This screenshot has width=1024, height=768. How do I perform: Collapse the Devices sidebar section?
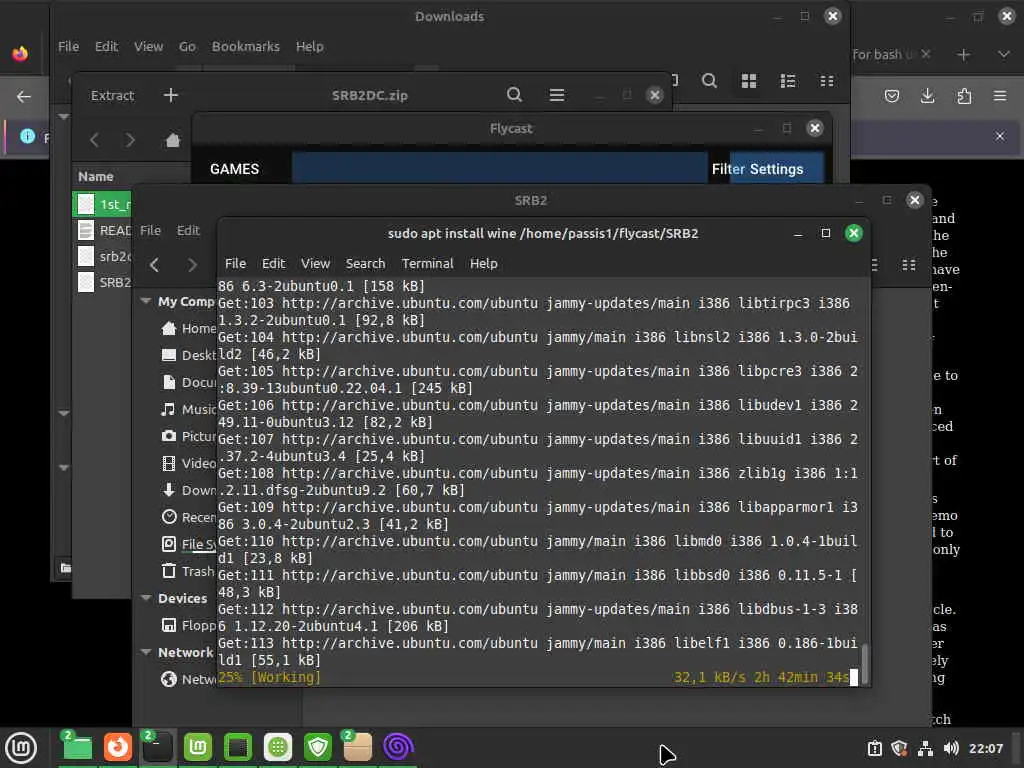coord(146,598)
